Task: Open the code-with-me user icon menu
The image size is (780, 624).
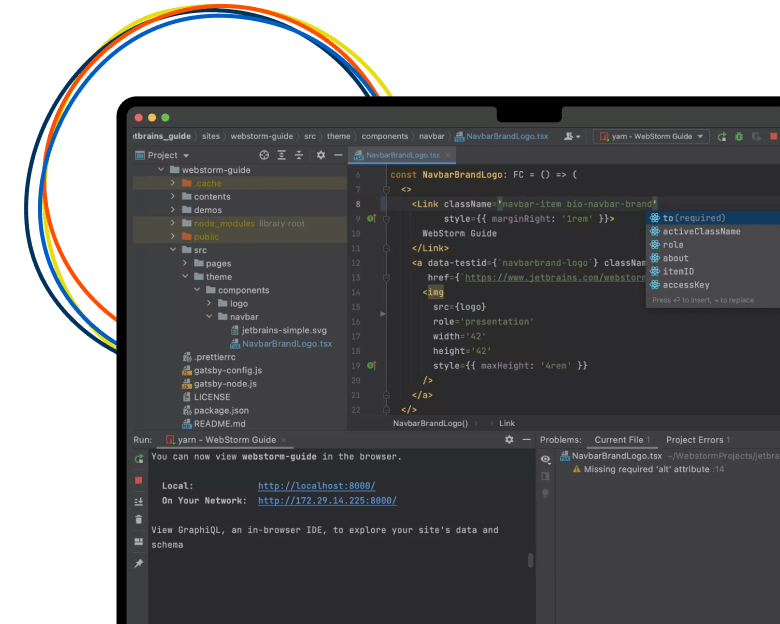Action: coord(572,136)
